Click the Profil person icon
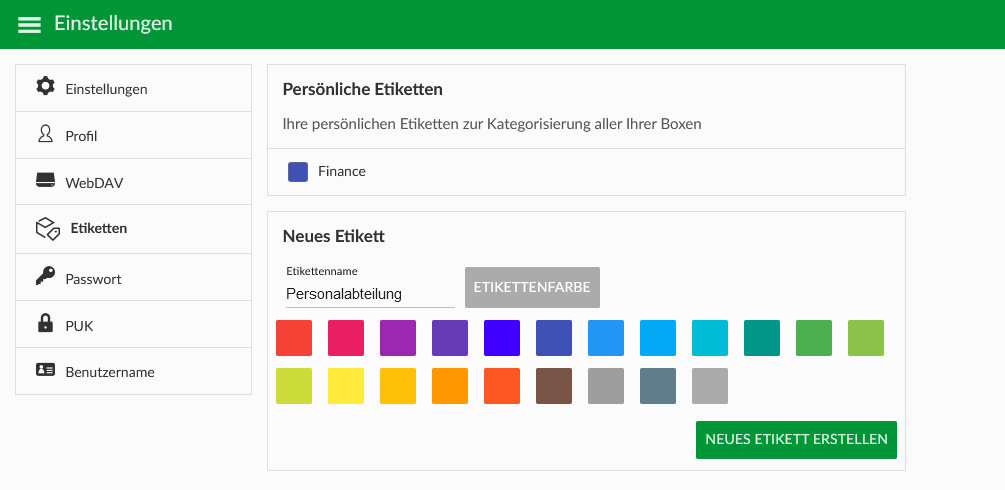The height and width of the screenshot is (490, 1005). click(x=46, y=133)
